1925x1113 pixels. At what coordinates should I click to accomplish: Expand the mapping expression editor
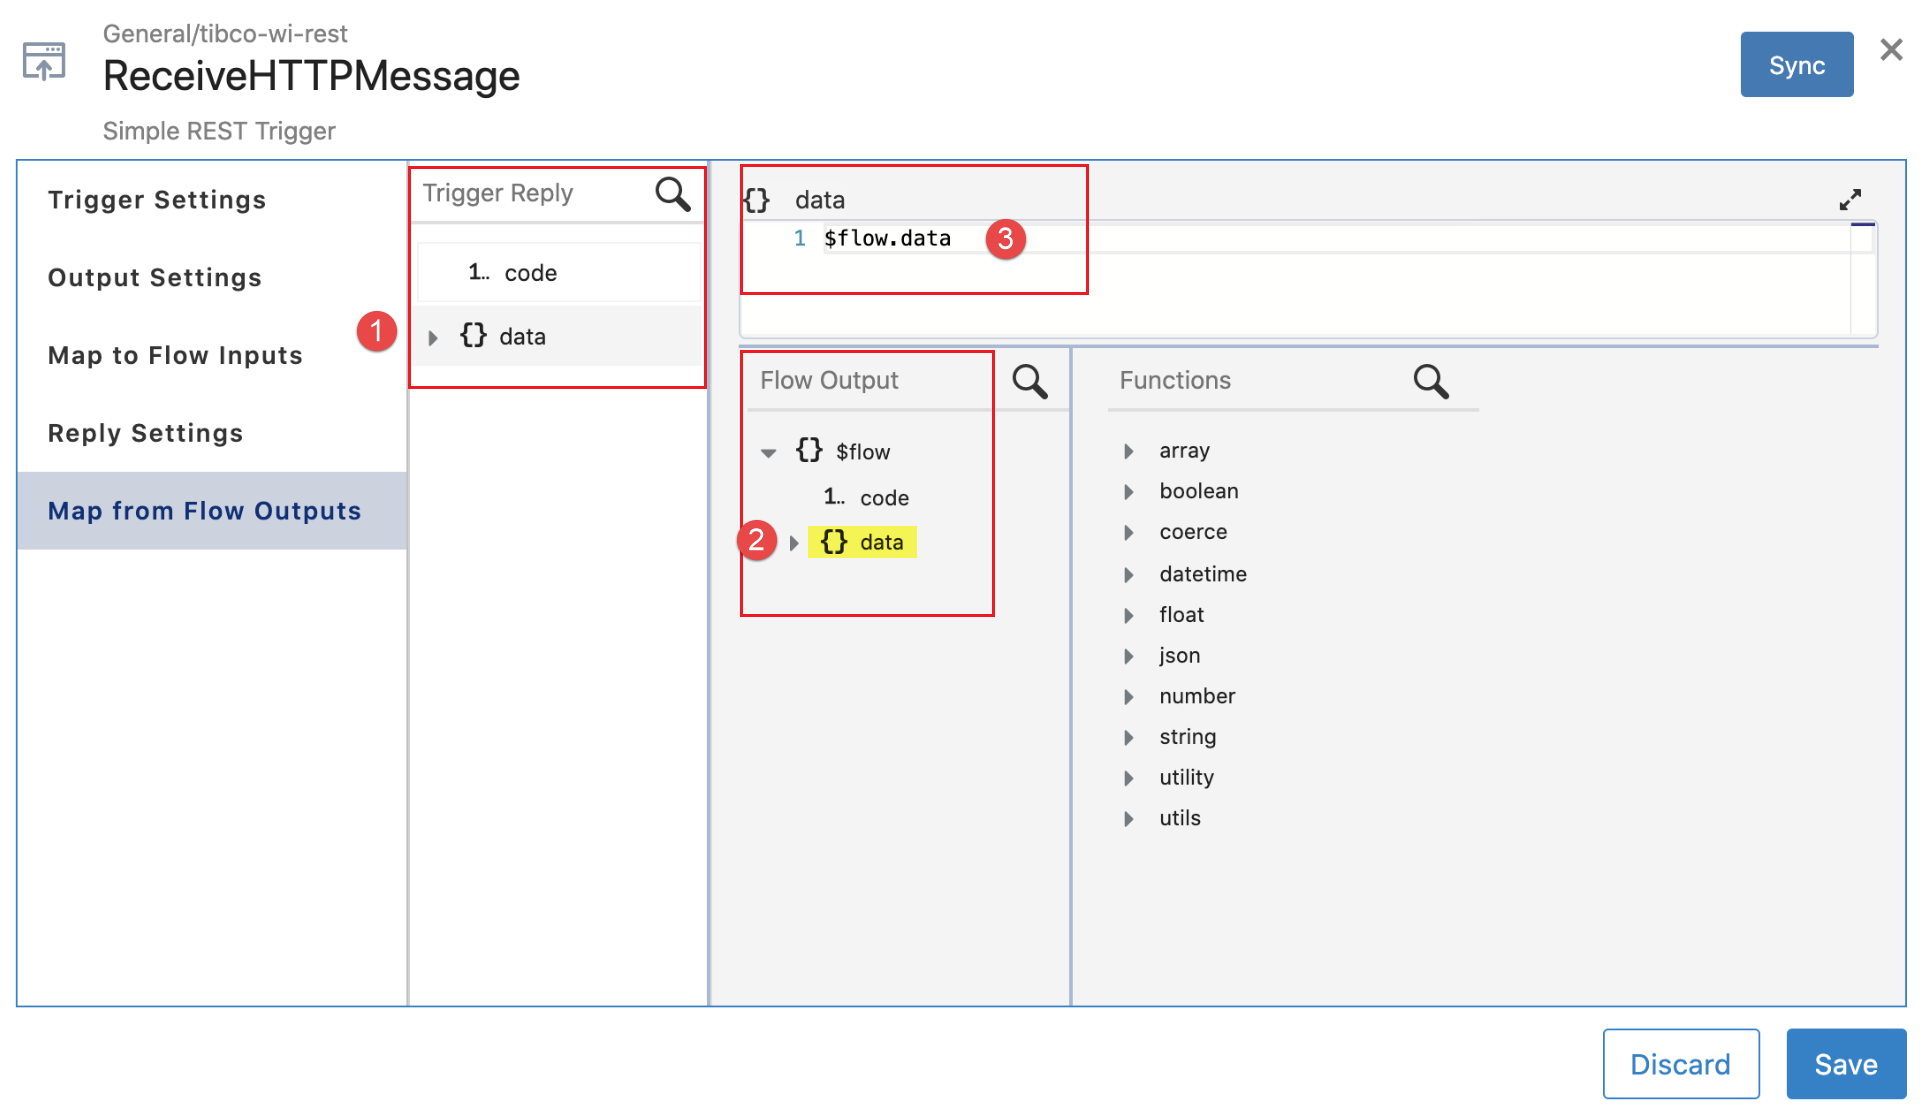coord(1849,200)
